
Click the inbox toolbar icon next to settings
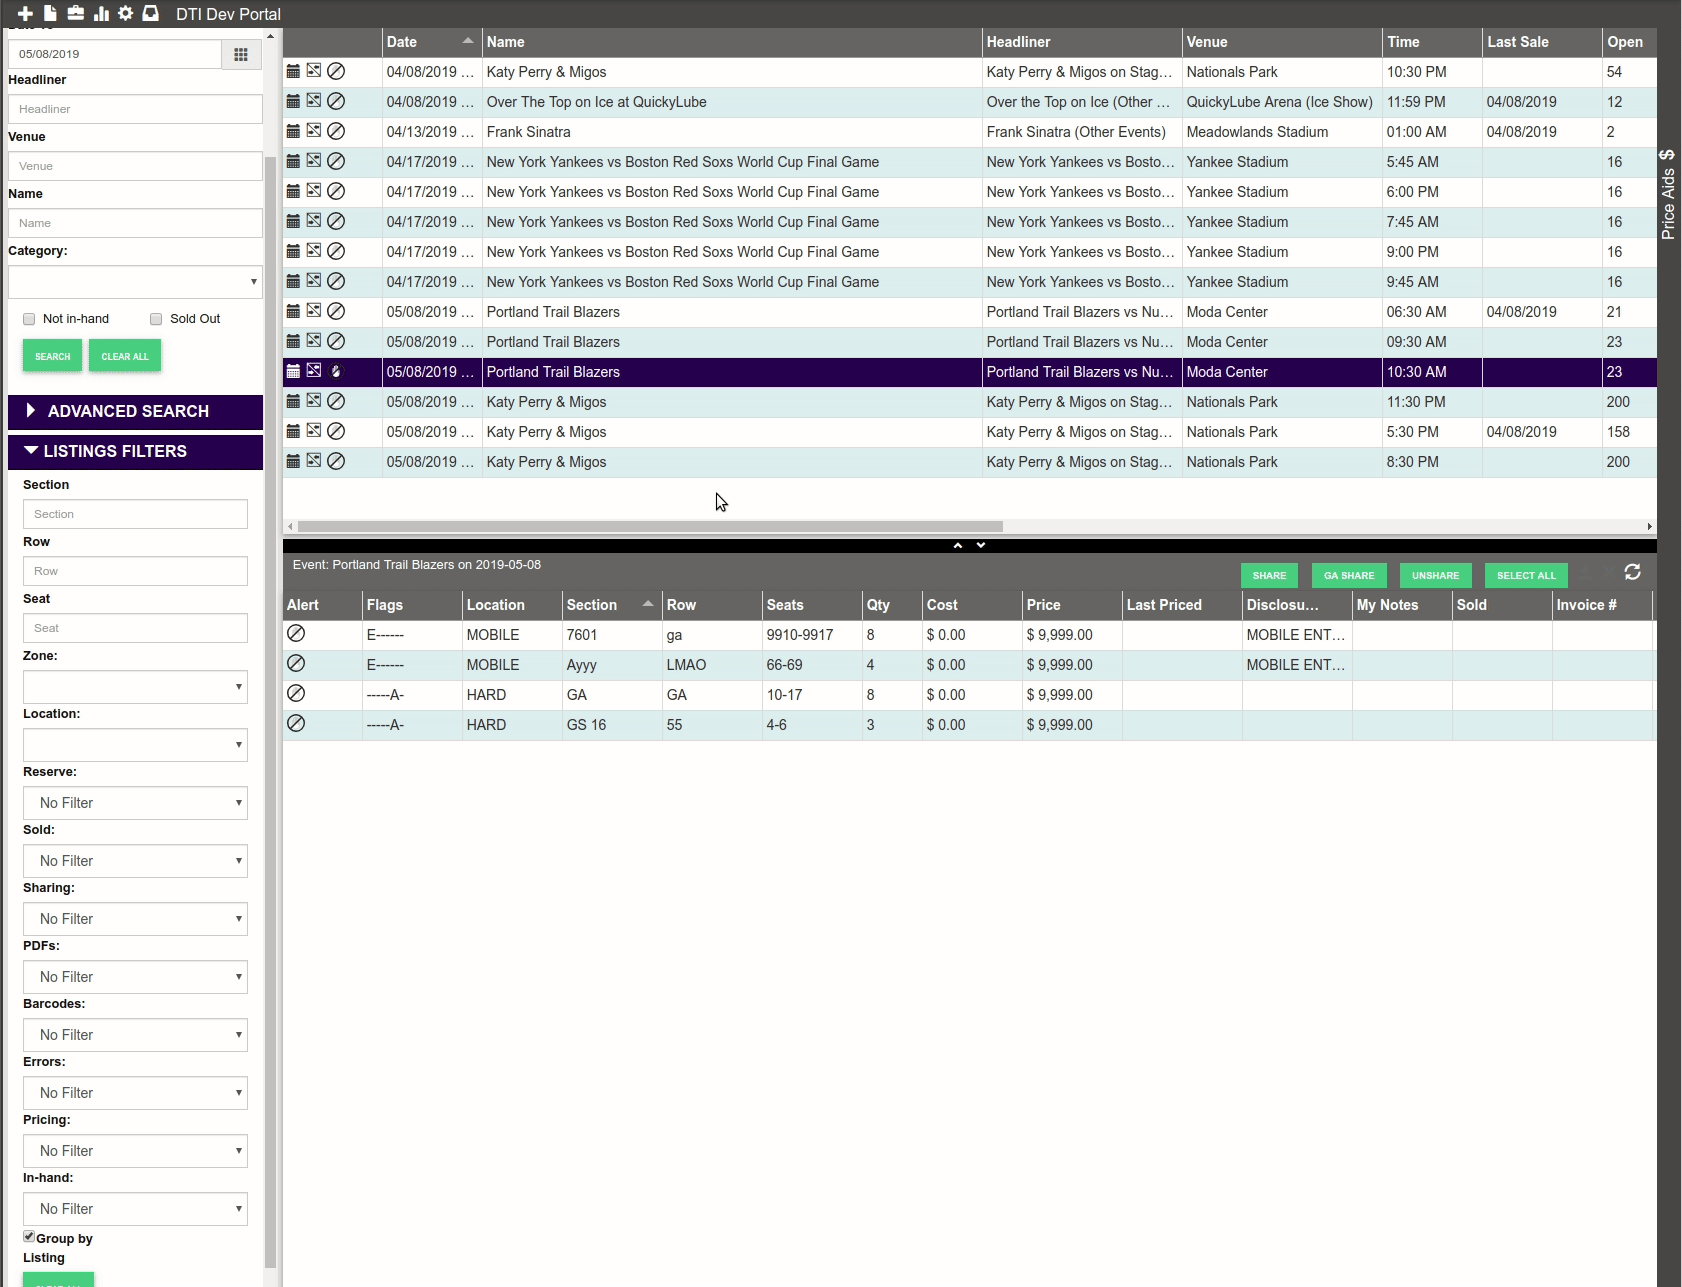151,14
